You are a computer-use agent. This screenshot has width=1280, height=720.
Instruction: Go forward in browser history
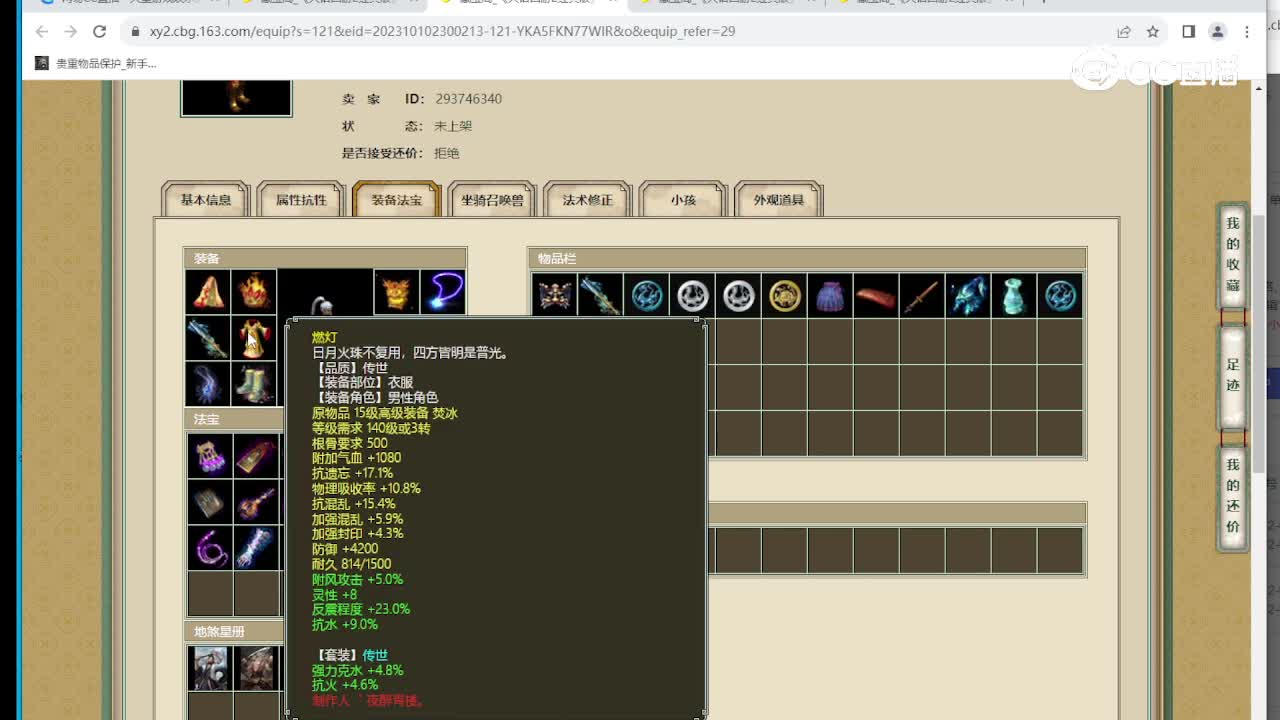pyautogui.click(x=70, y=31)
